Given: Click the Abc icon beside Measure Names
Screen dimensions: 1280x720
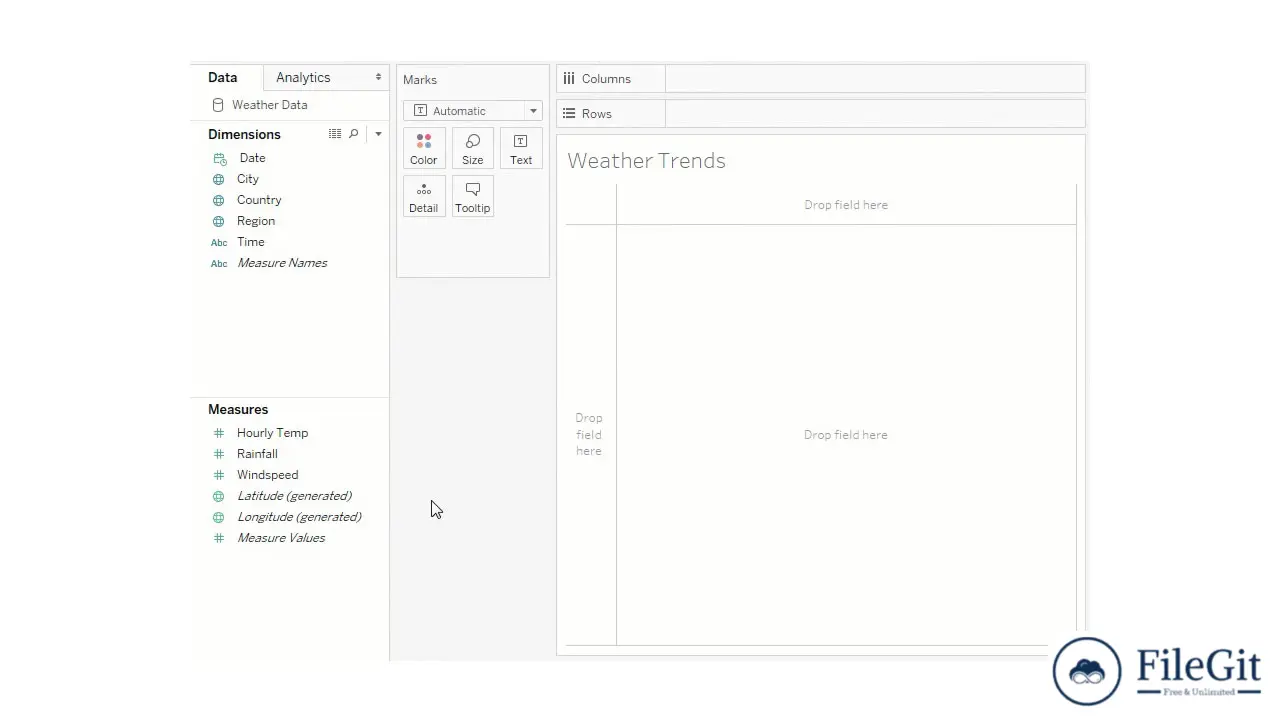Looking at the screenshot, I should (x=219, y=263).
